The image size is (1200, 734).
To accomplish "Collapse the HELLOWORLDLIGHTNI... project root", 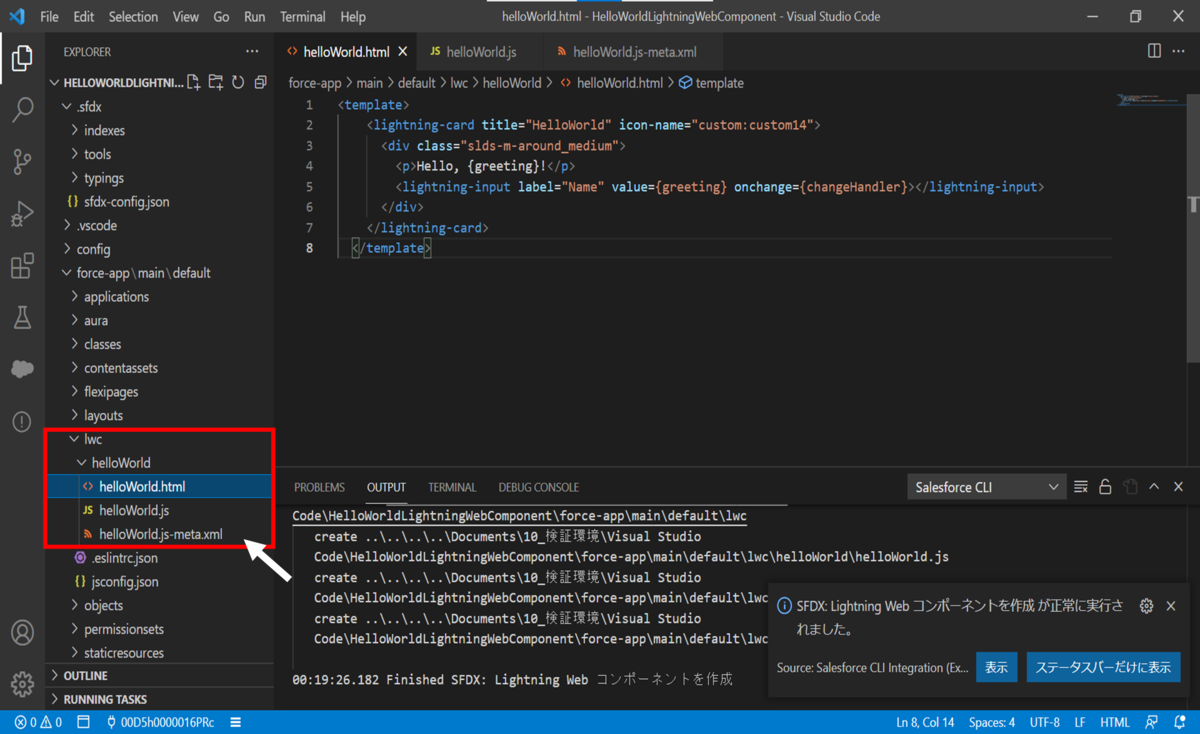I will (x=123, y=83).
